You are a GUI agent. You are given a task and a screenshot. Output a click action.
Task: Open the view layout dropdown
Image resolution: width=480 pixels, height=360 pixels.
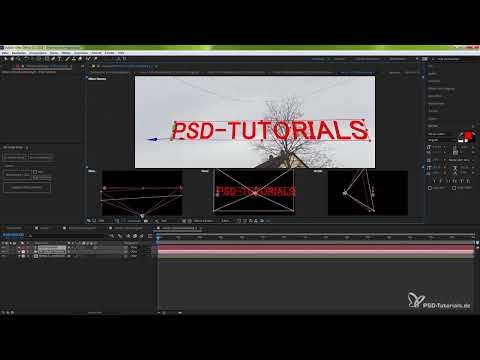(226, 221)
